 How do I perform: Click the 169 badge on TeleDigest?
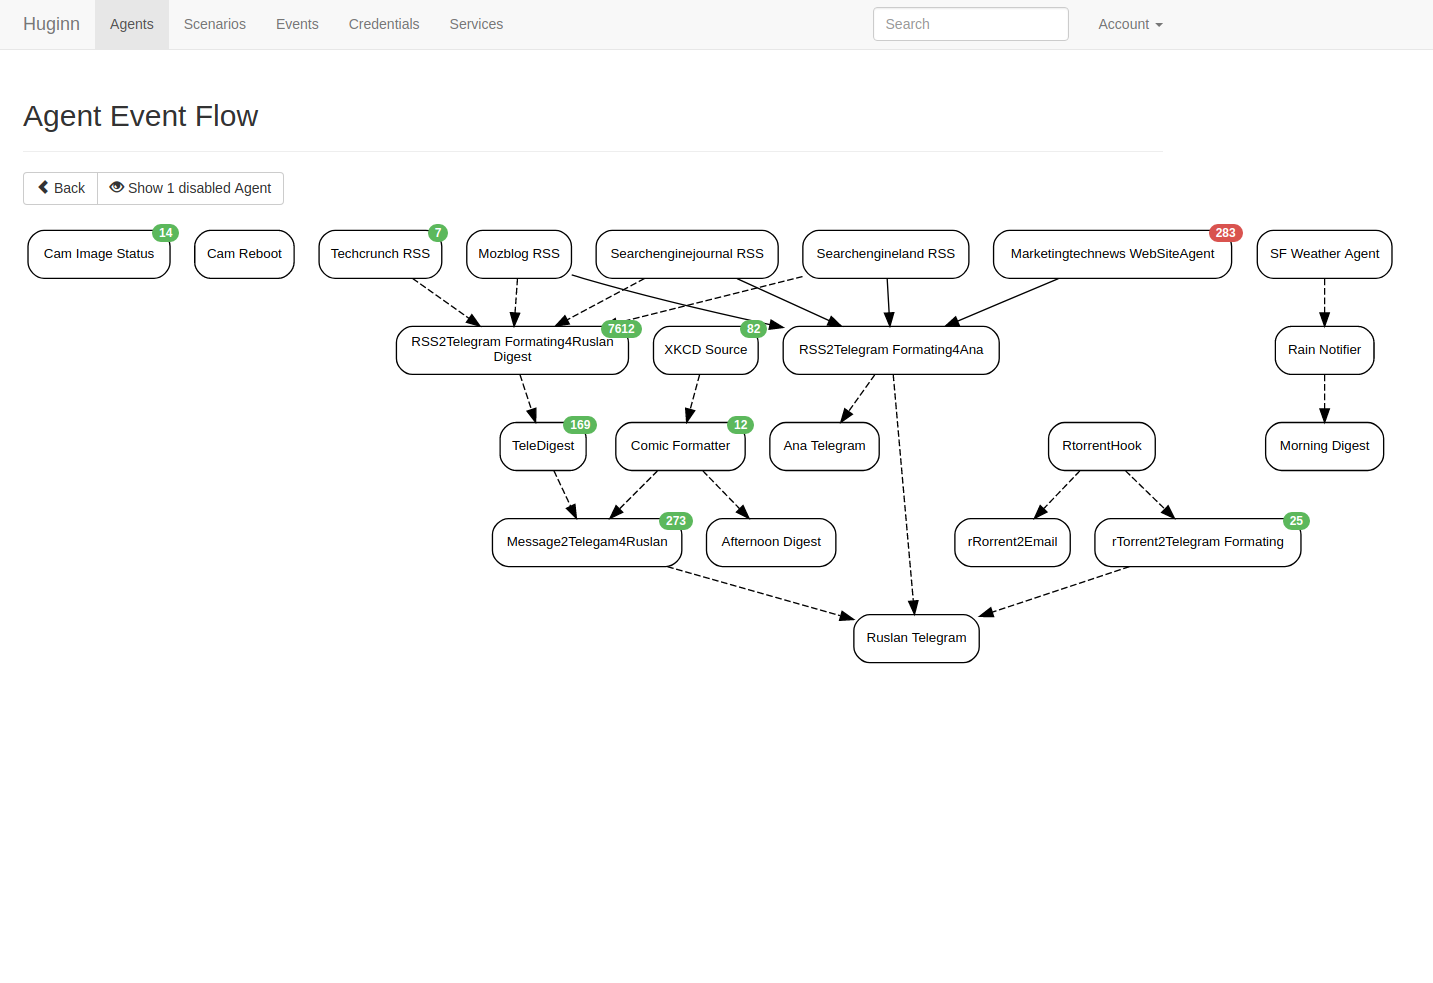580,425
